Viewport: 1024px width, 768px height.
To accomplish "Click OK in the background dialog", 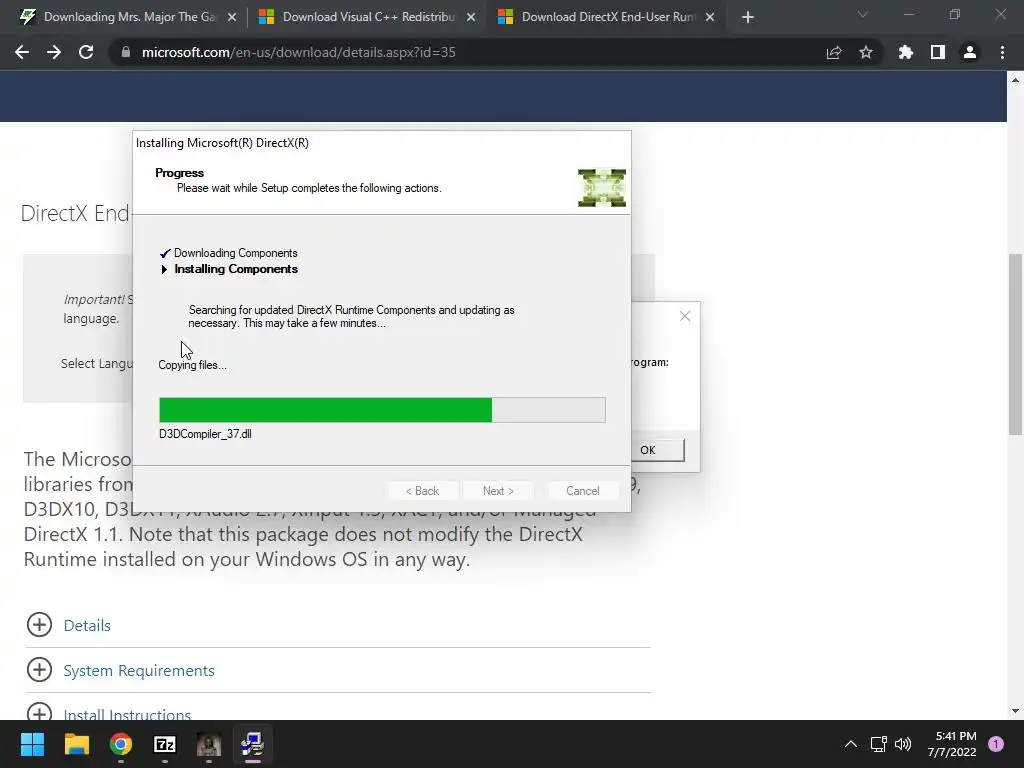I will coord(657,450).
